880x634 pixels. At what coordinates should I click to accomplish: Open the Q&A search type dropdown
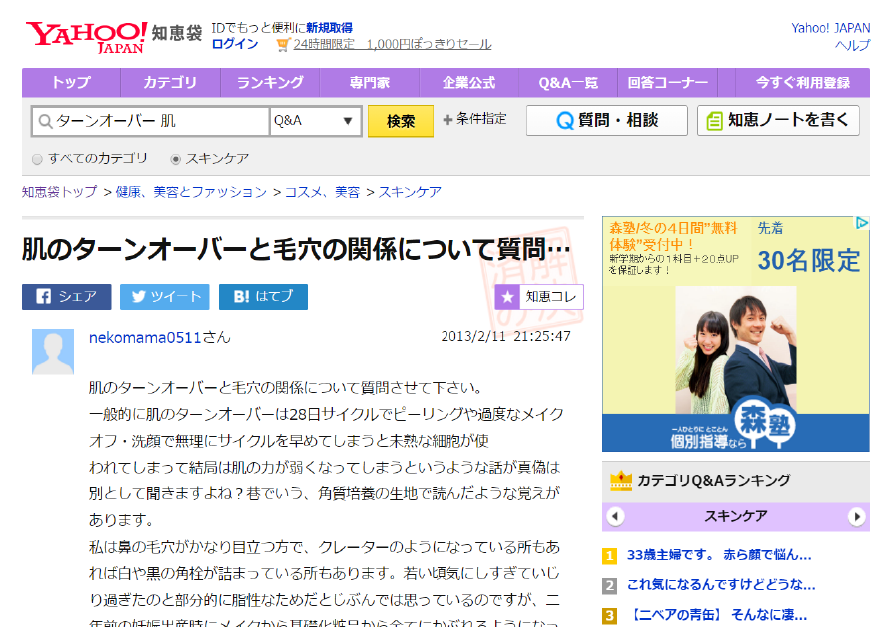point(315,121)
